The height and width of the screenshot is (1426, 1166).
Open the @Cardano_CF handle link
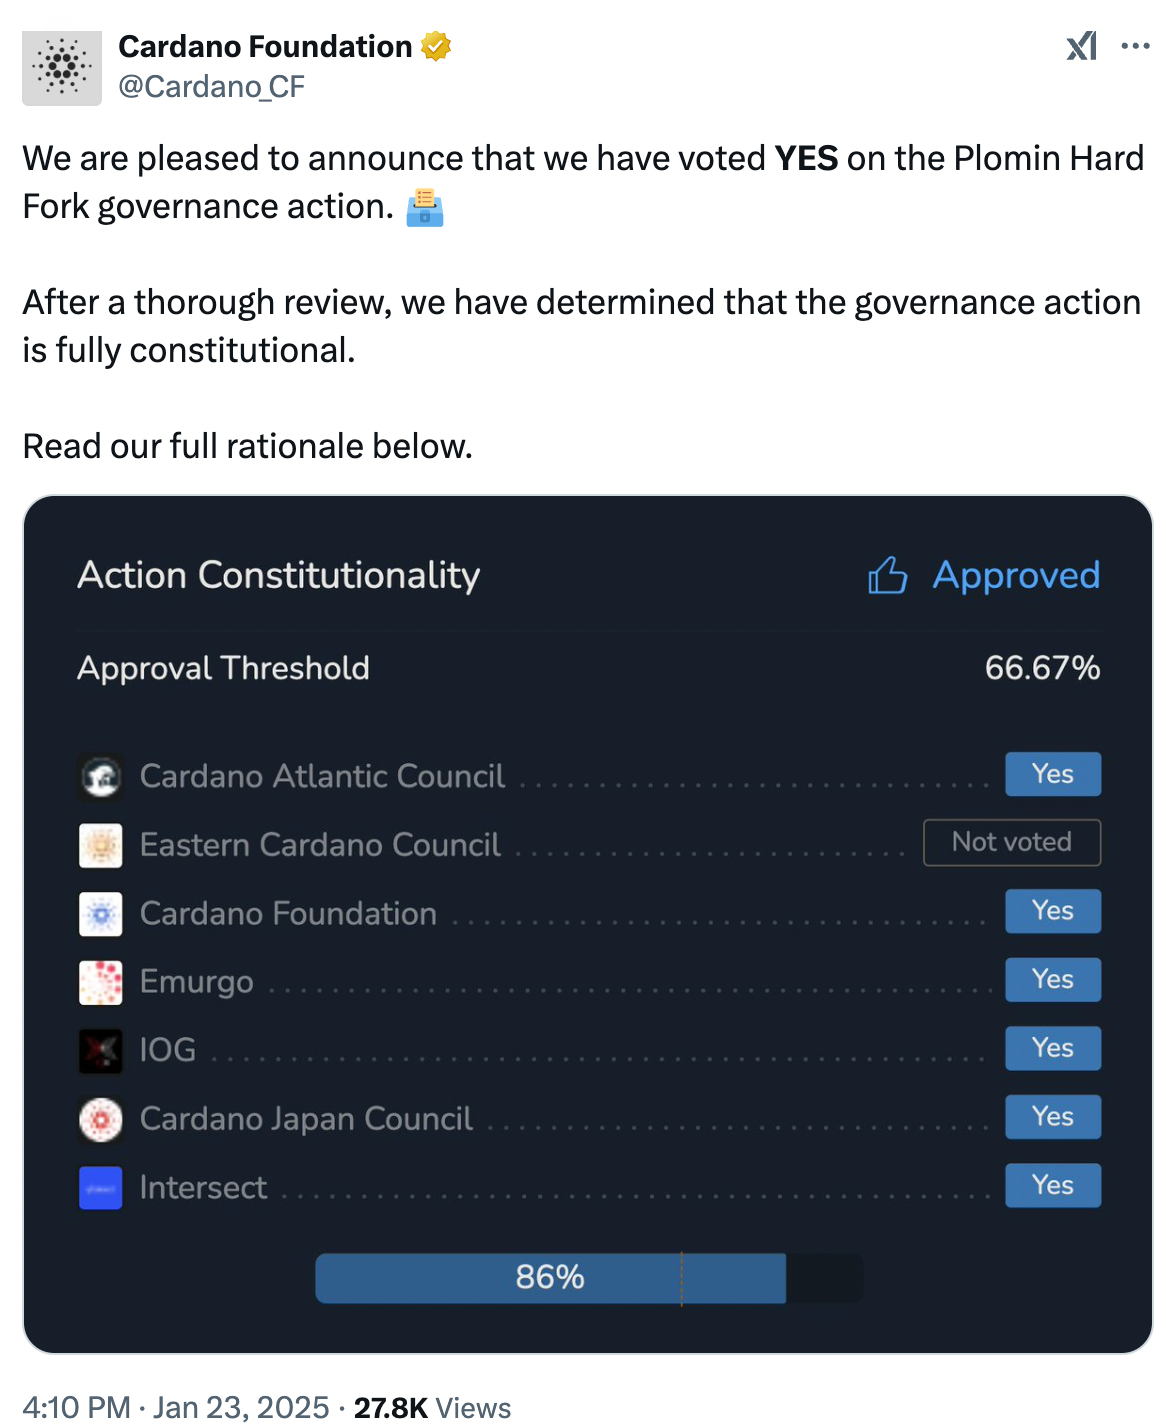211,87
